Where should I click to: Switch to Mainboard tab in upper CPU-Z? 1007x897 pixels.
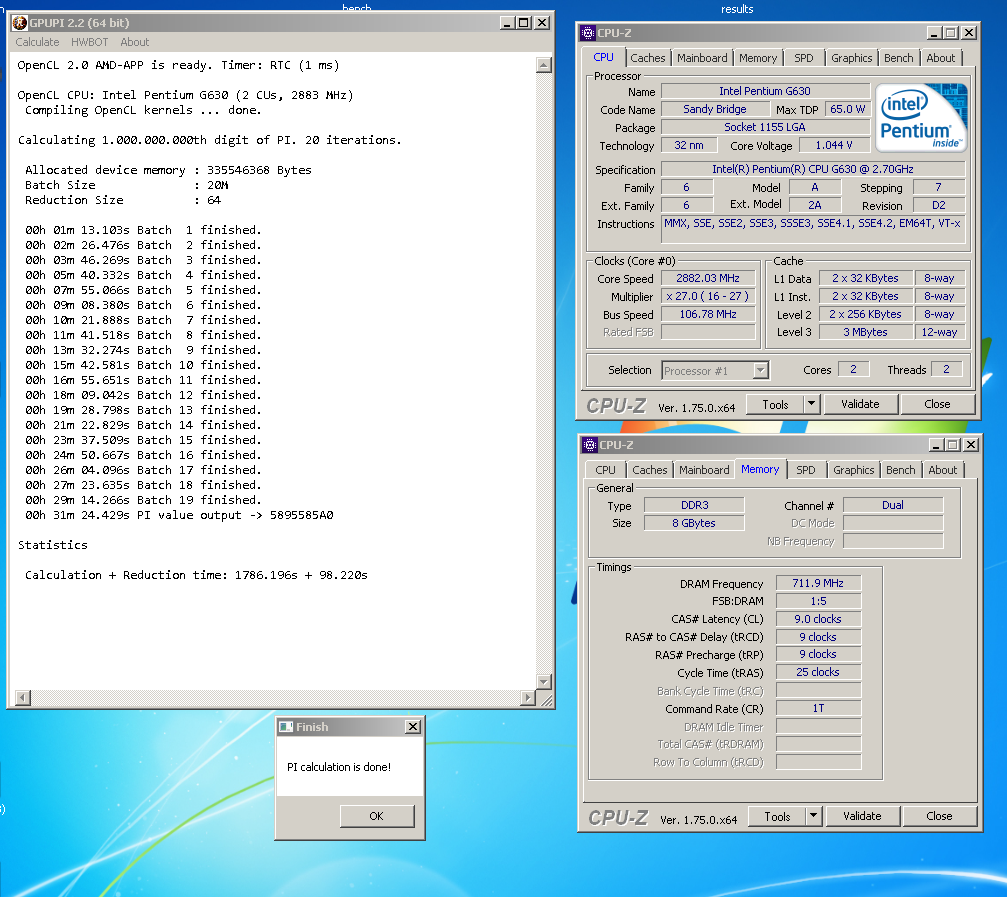click(702, 58)
